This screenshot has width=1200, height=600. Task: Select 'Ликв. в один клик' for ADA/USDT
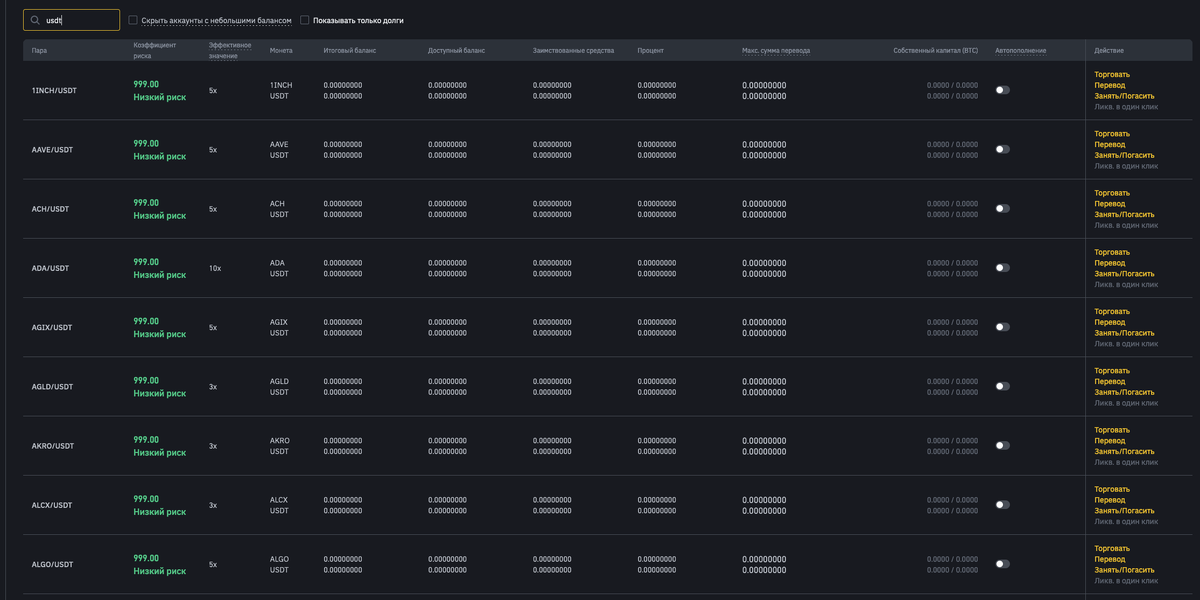(1126, 285)
